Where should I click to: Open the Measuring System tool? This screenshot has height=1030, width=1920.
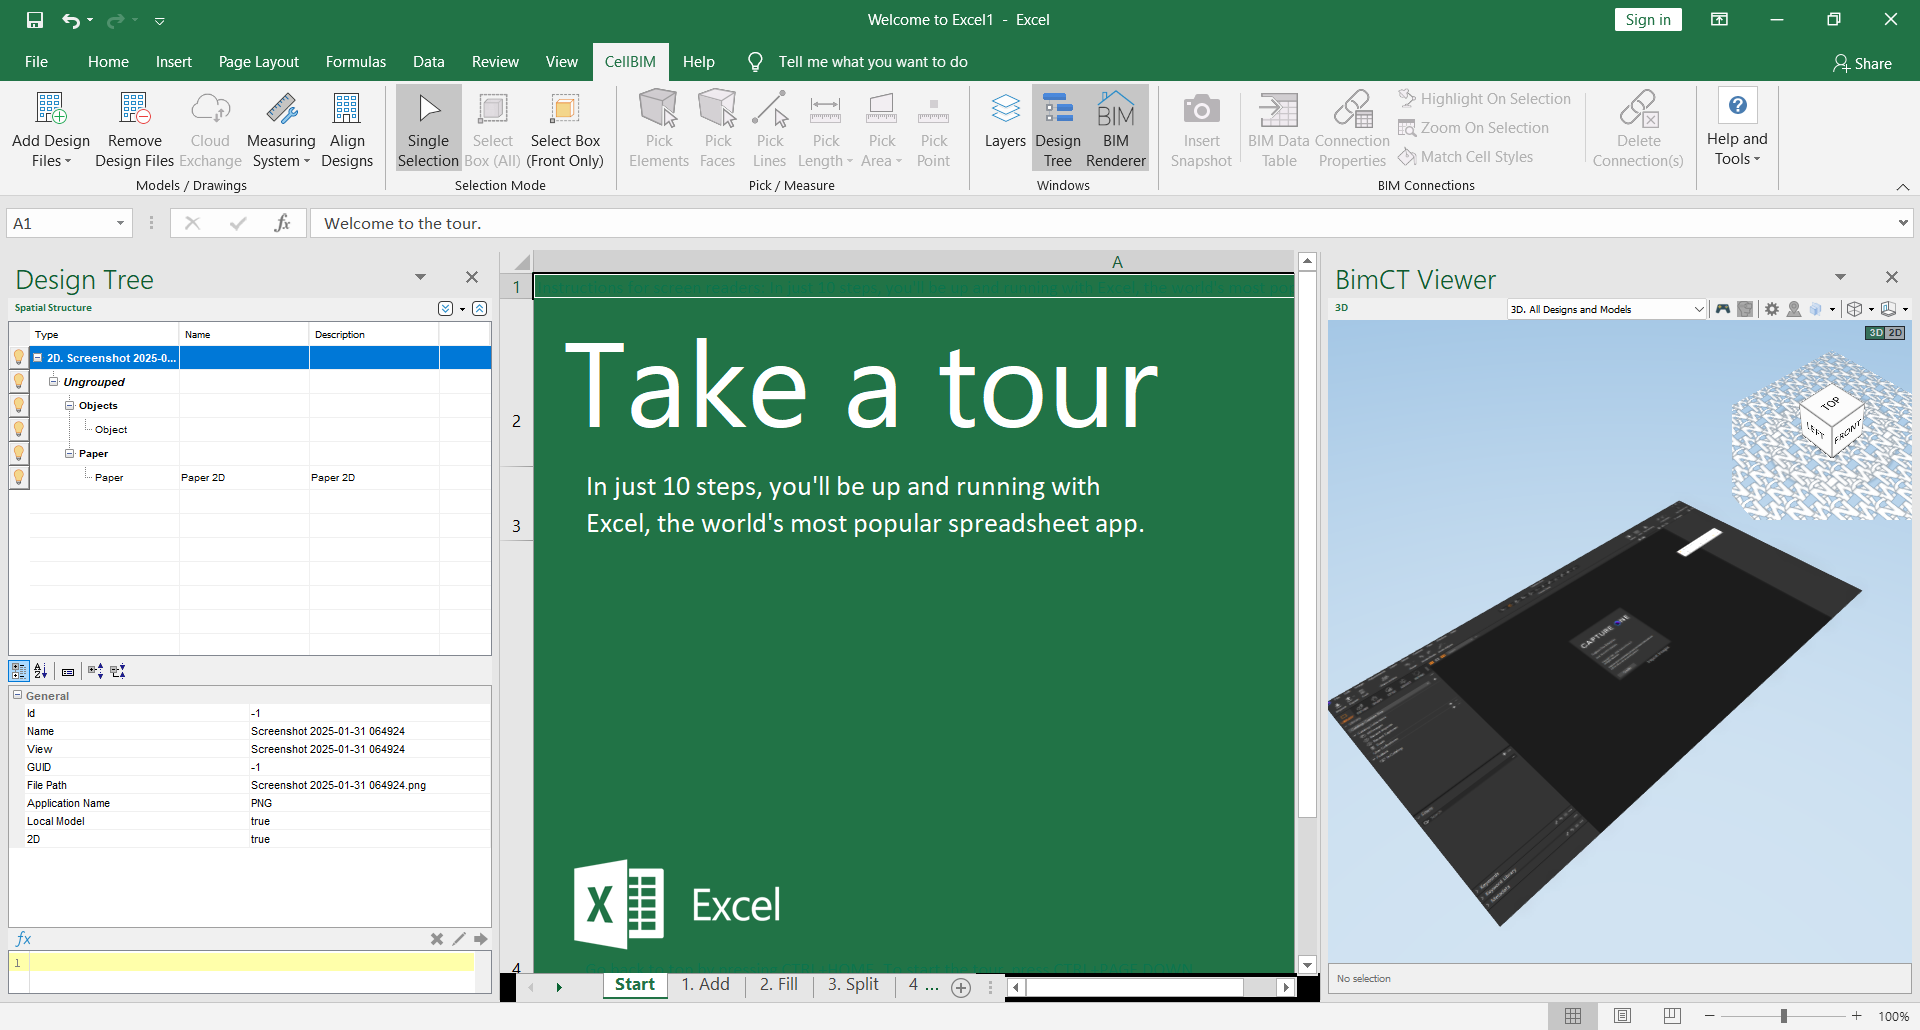281,129
